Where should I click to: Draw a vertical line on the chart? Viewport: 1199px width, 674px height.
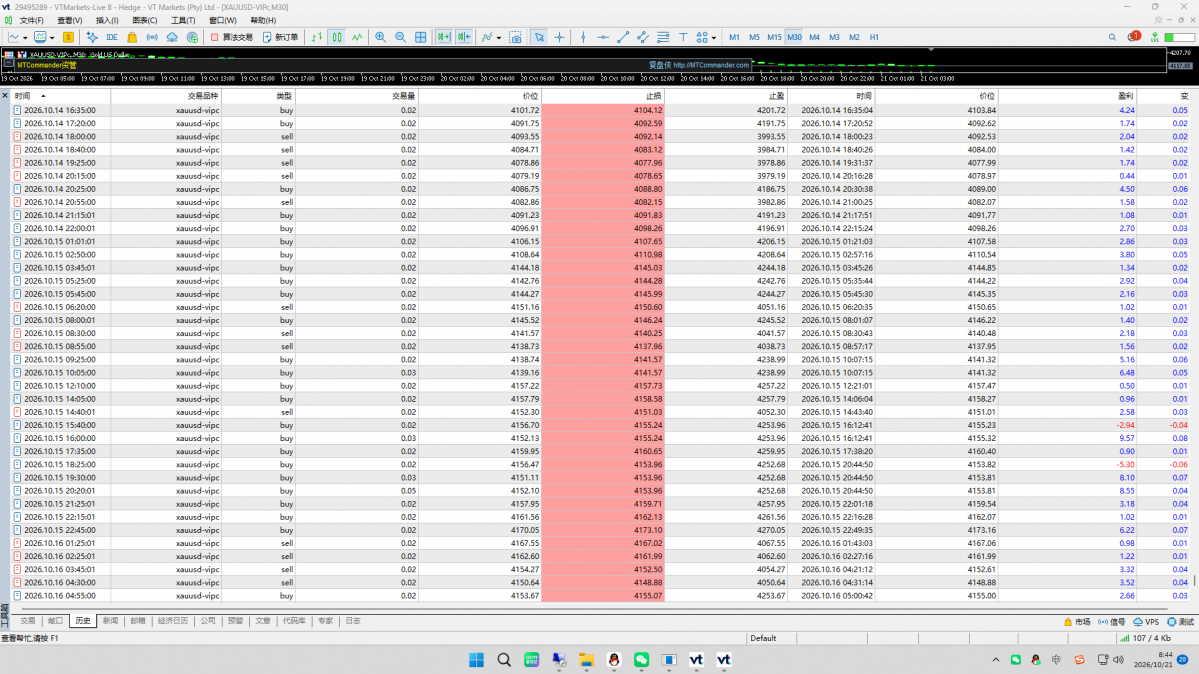[583, 37]
